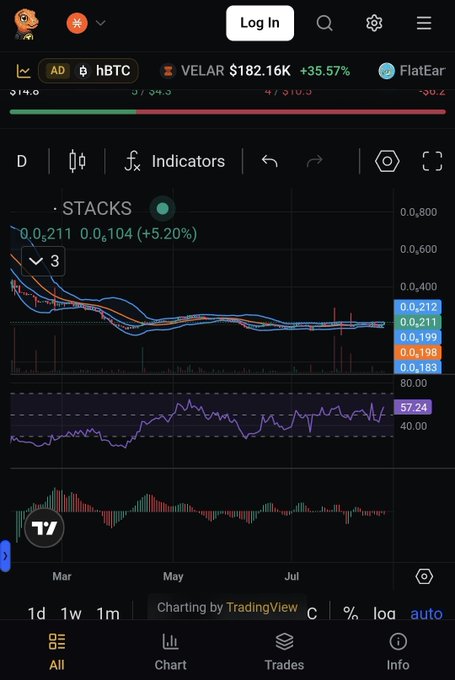Expand the blue side panel arrow
The height and width of the screenshot is (680, 455).
click(5, 556)
